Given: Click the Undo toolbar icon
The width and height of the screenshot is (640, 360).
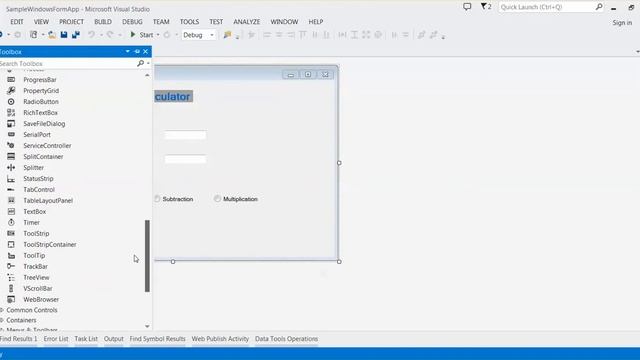Looking at the screenshot, I should pos(91,35).
